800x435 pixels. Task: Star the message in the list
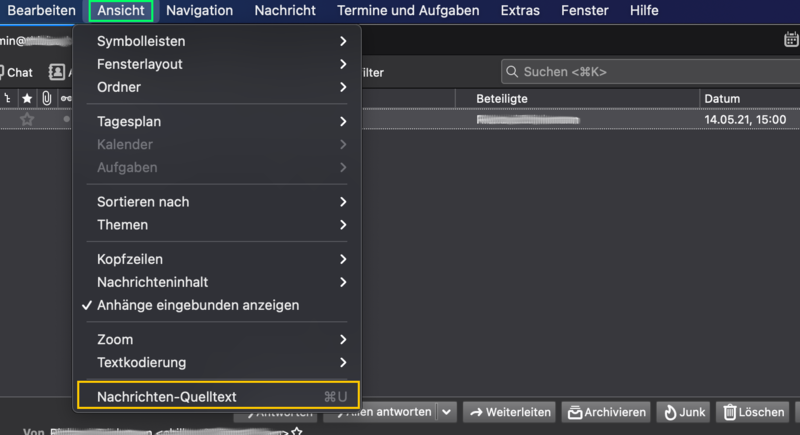(27, 119)
